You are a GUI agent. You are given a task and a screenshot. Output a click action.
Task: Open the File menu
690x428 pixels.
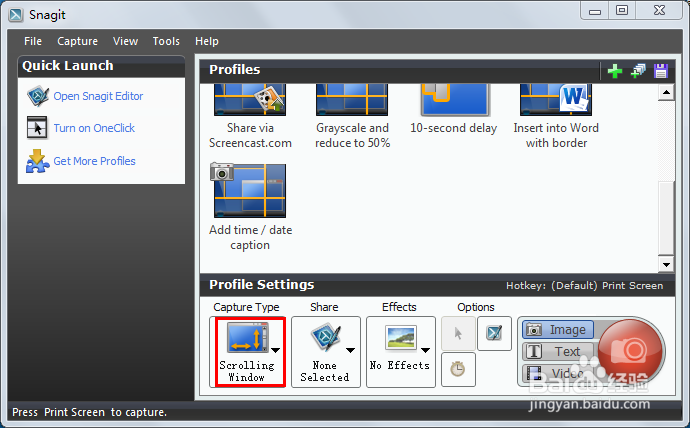[33, 41]
